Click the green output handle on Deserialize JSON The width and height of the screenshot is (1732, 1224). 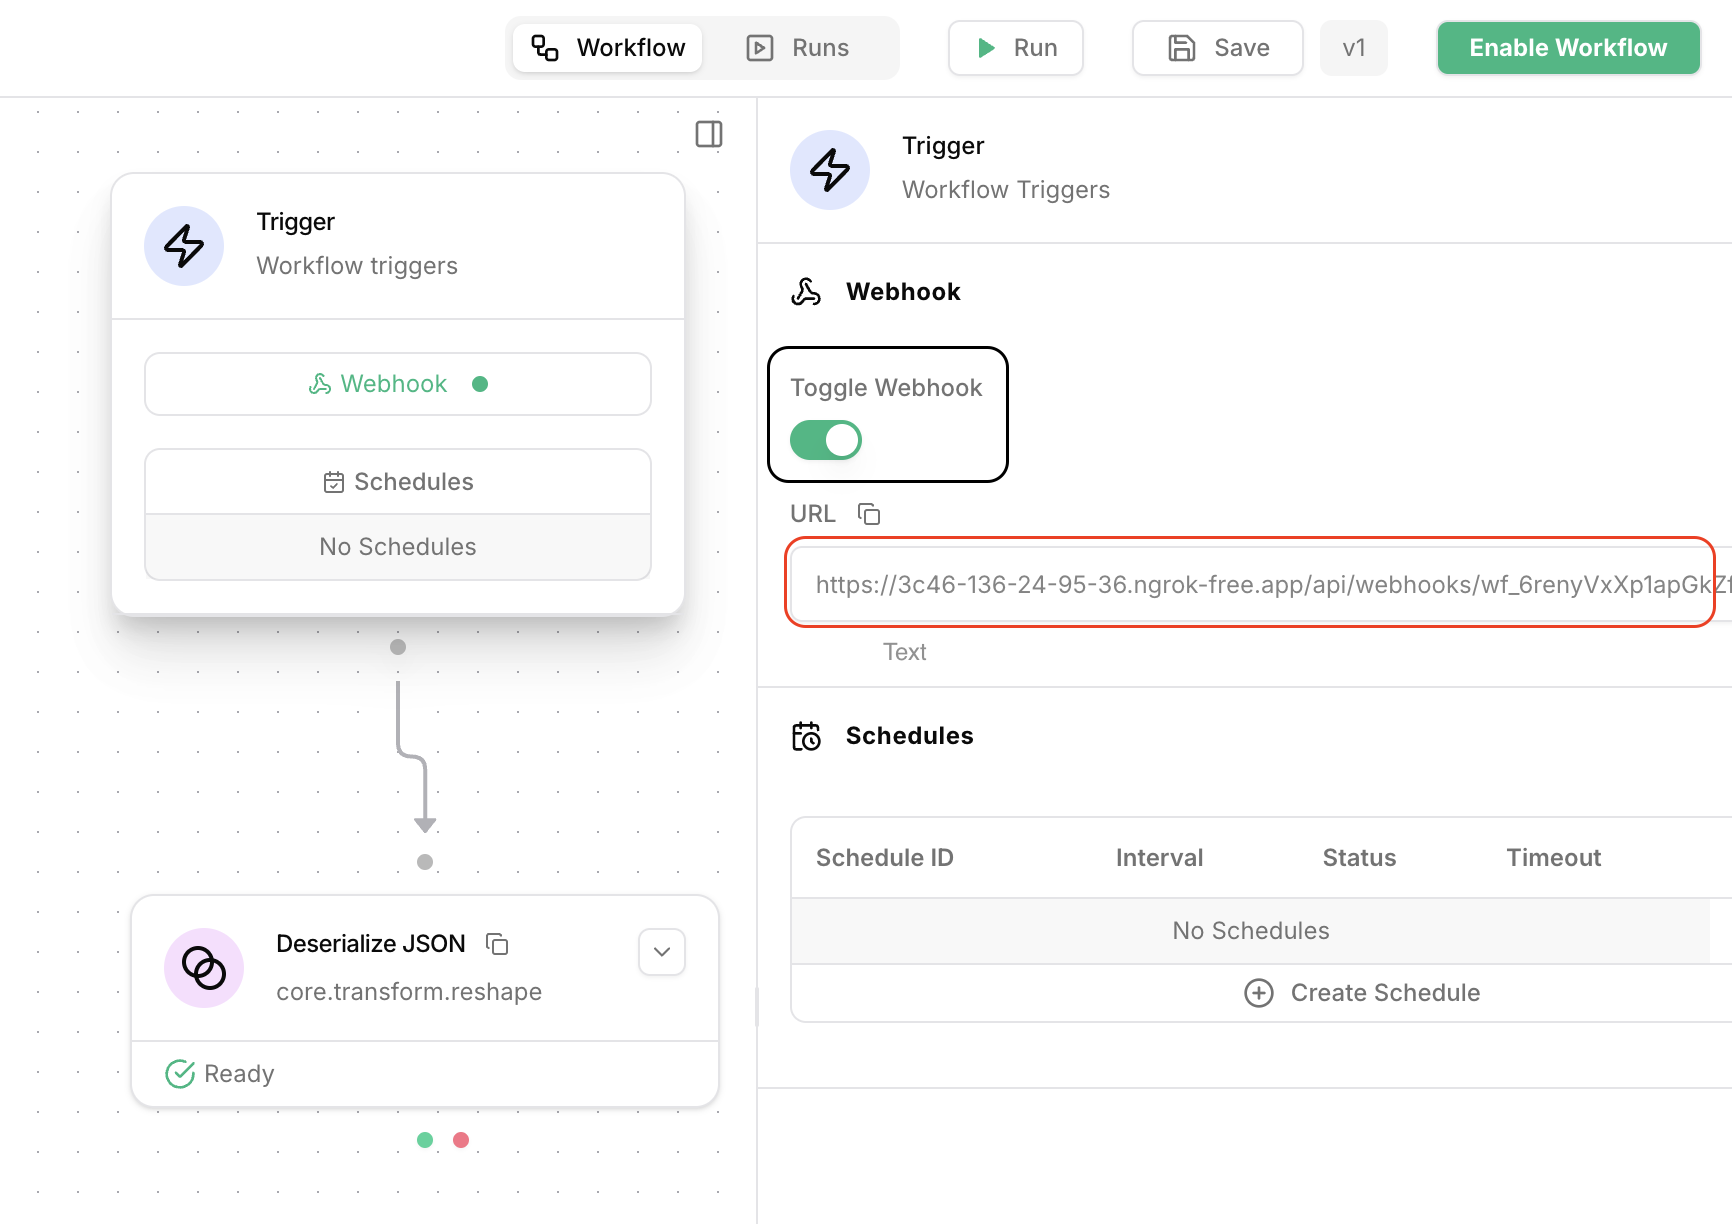[x=425, y=1139]
